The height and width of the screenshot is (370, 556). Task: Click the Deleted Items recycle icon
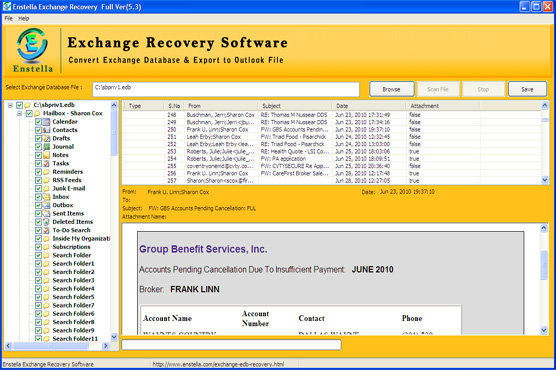[x=46, y=222]
